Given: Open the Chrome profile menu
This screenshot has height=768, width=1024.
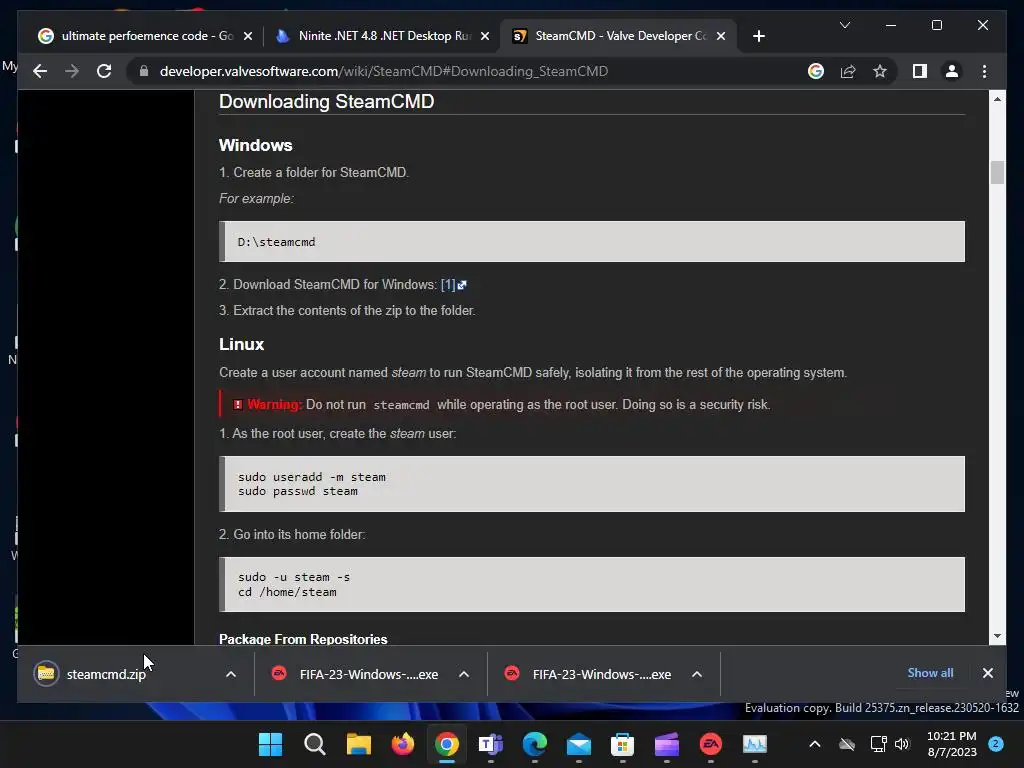Looking at the screenshot, I should (952, 71).
